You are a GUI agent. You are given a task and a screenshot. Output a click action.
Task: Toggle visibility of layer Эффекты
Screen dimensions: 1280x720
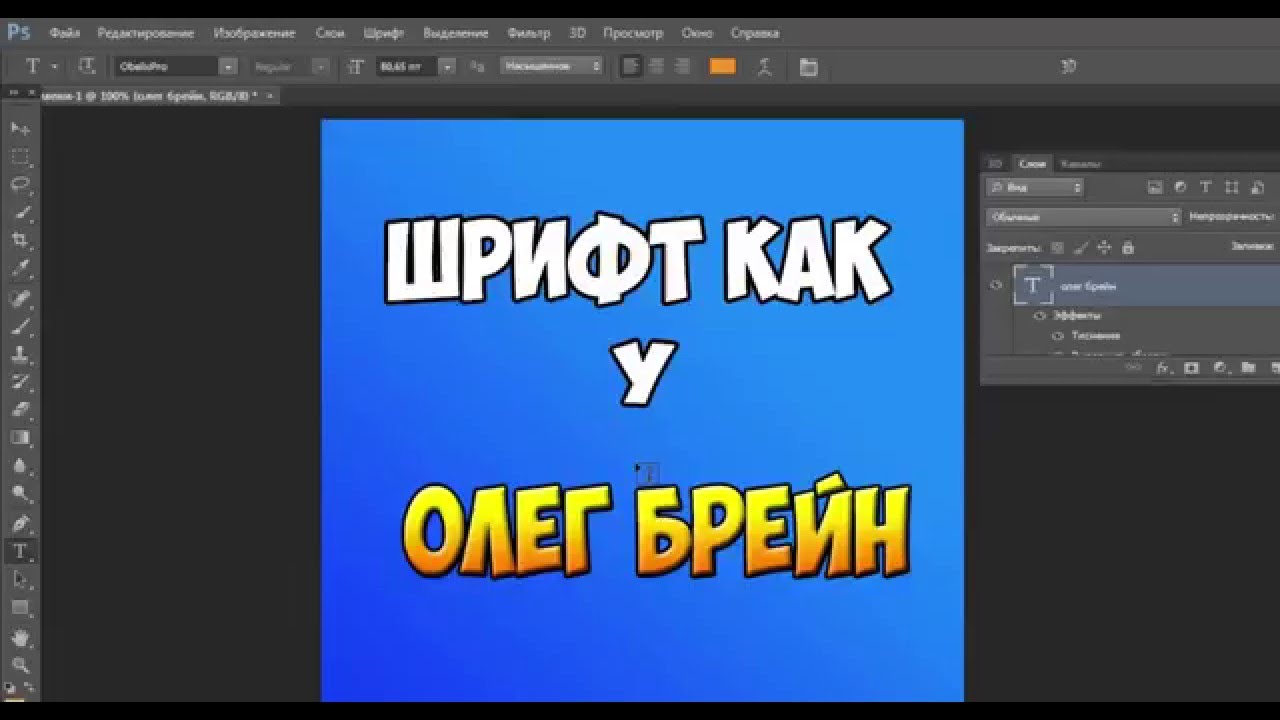coord(1039,316)
